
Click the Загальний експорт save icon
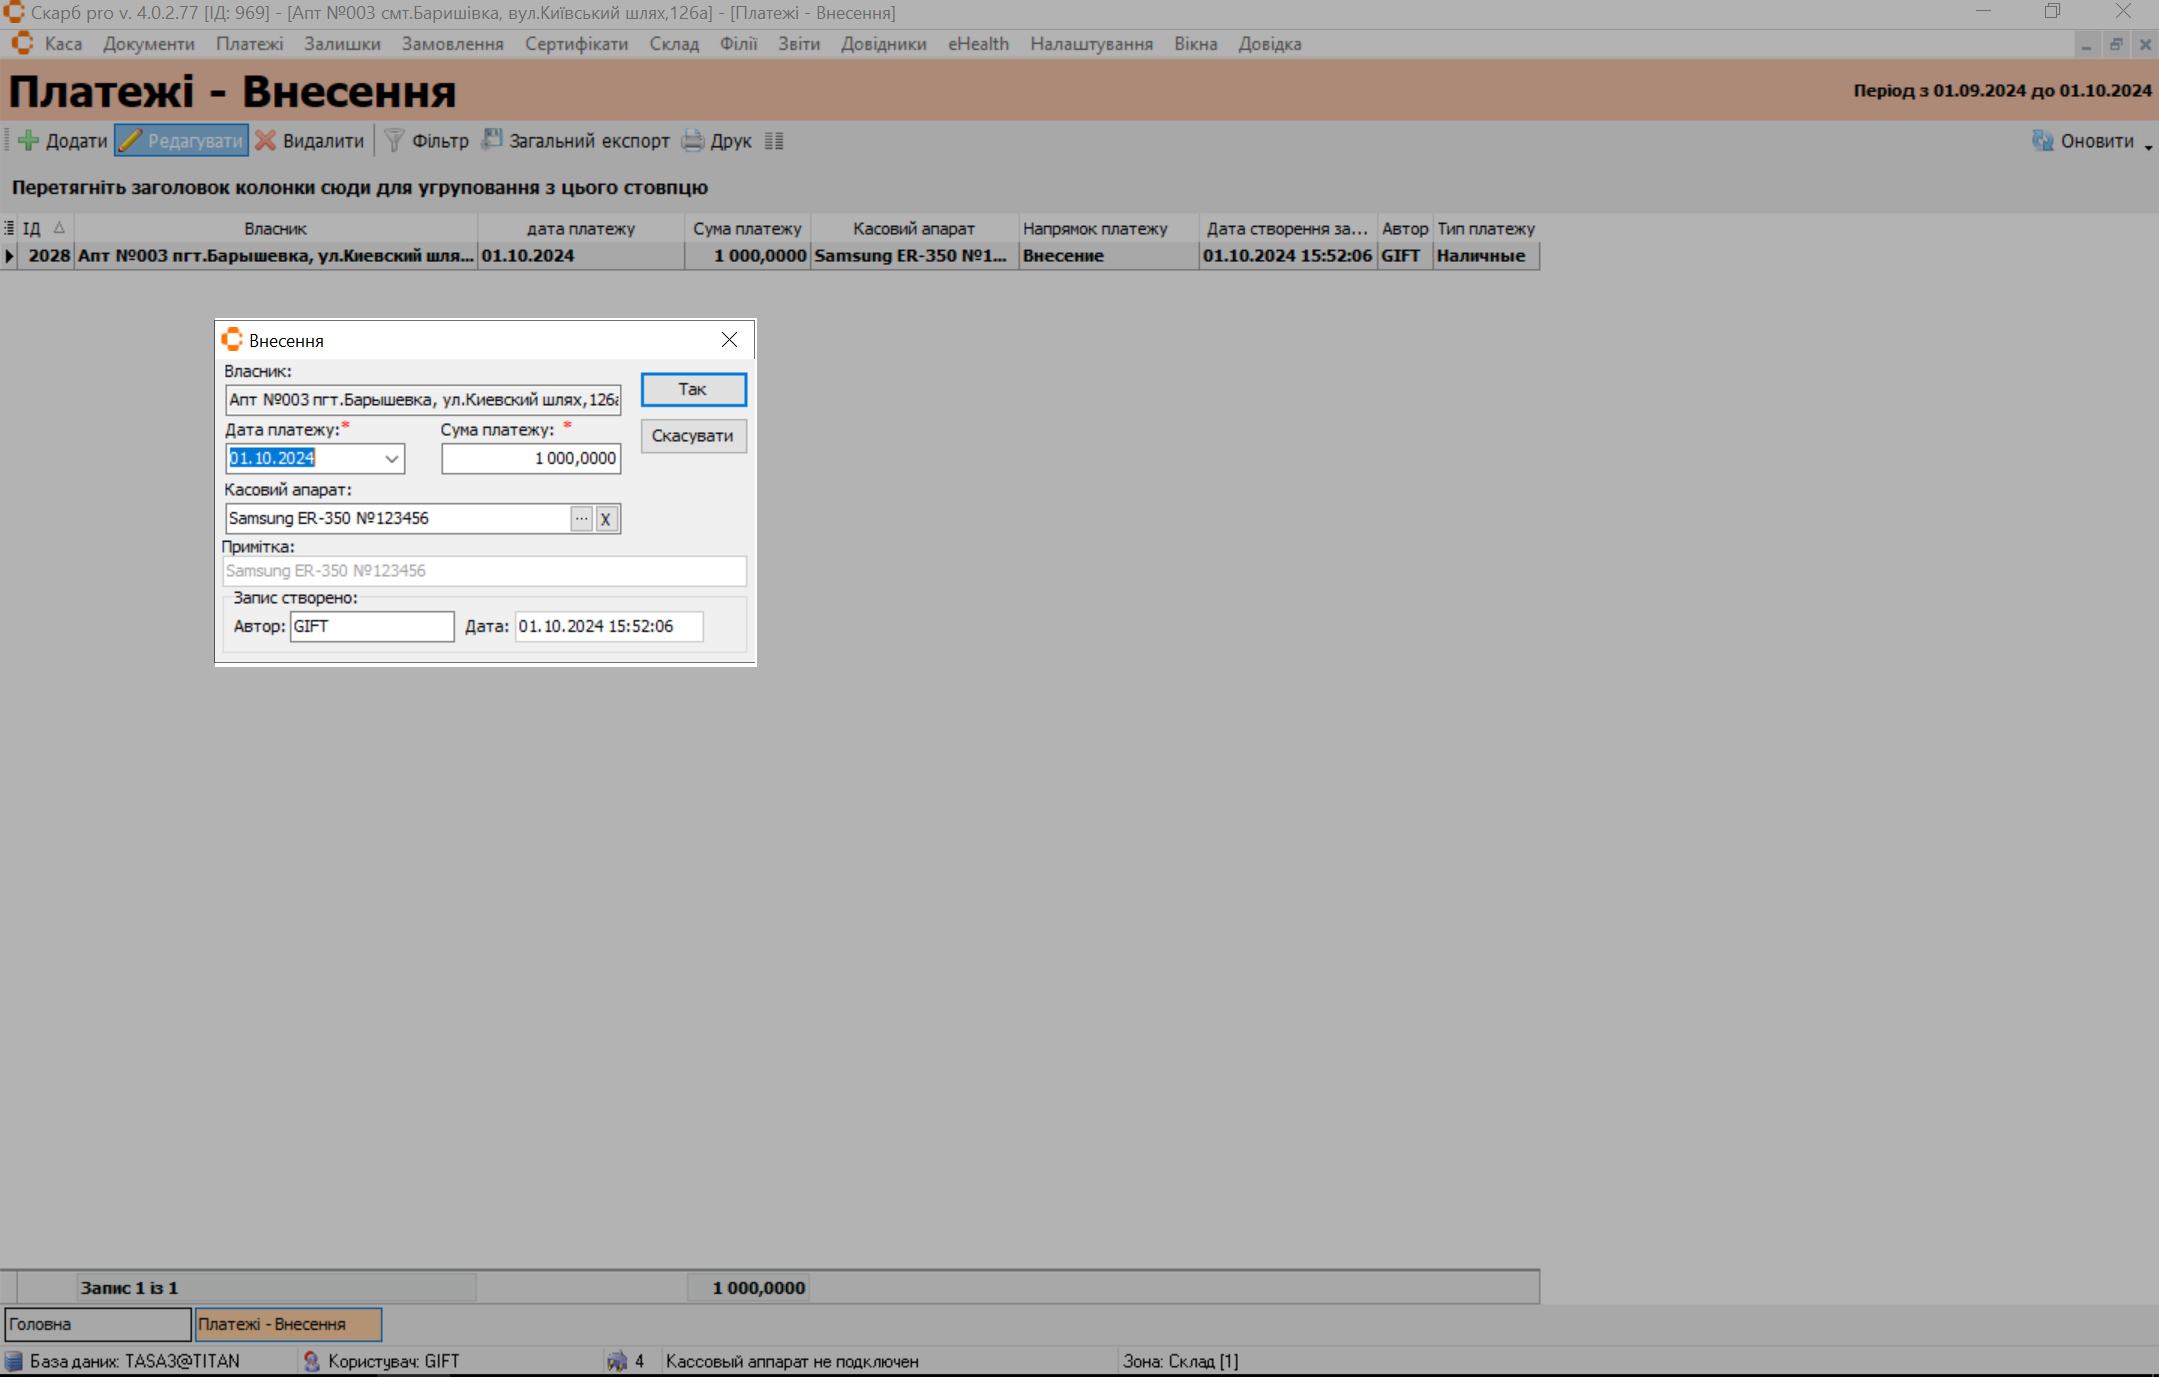pyautogui.click(x=492, y=140)
